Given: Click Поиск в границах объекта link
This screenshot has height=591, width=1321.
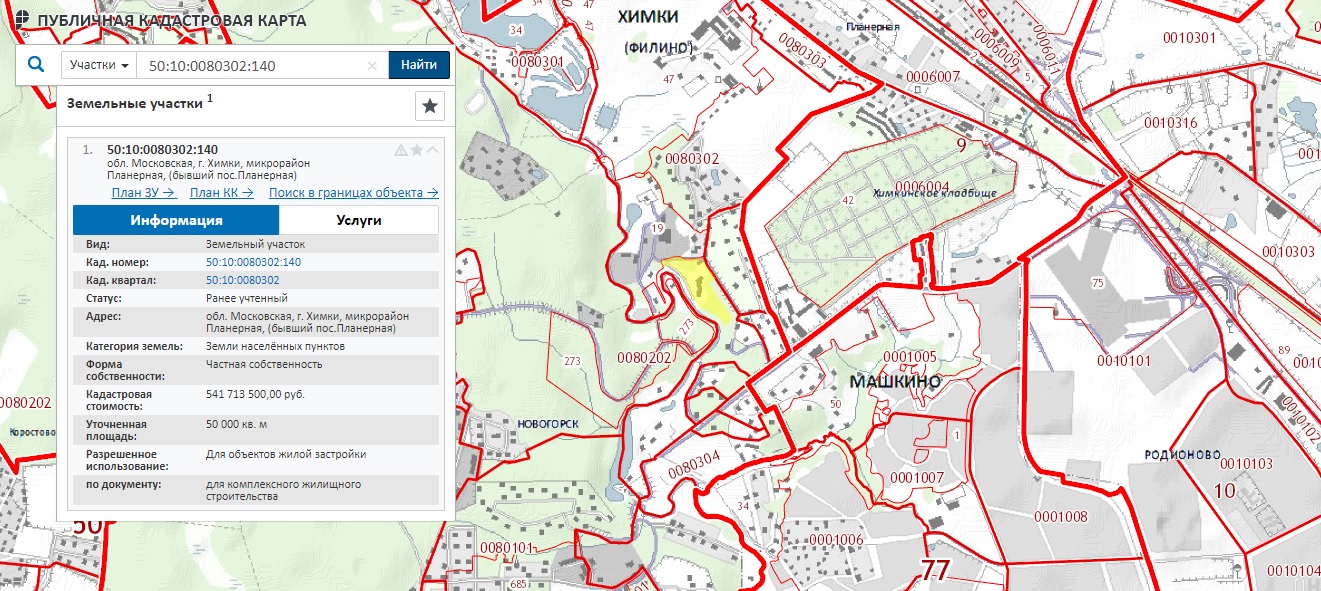Looking at the screenshot, I should (x=353, y=193).
